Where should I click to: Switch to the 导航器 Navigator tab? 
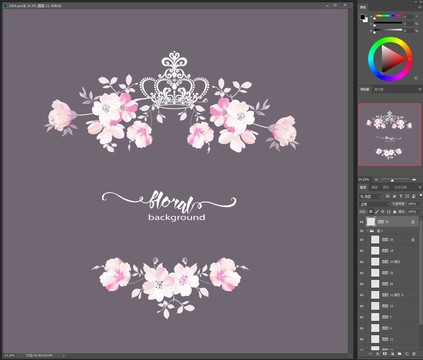point(365,89)
